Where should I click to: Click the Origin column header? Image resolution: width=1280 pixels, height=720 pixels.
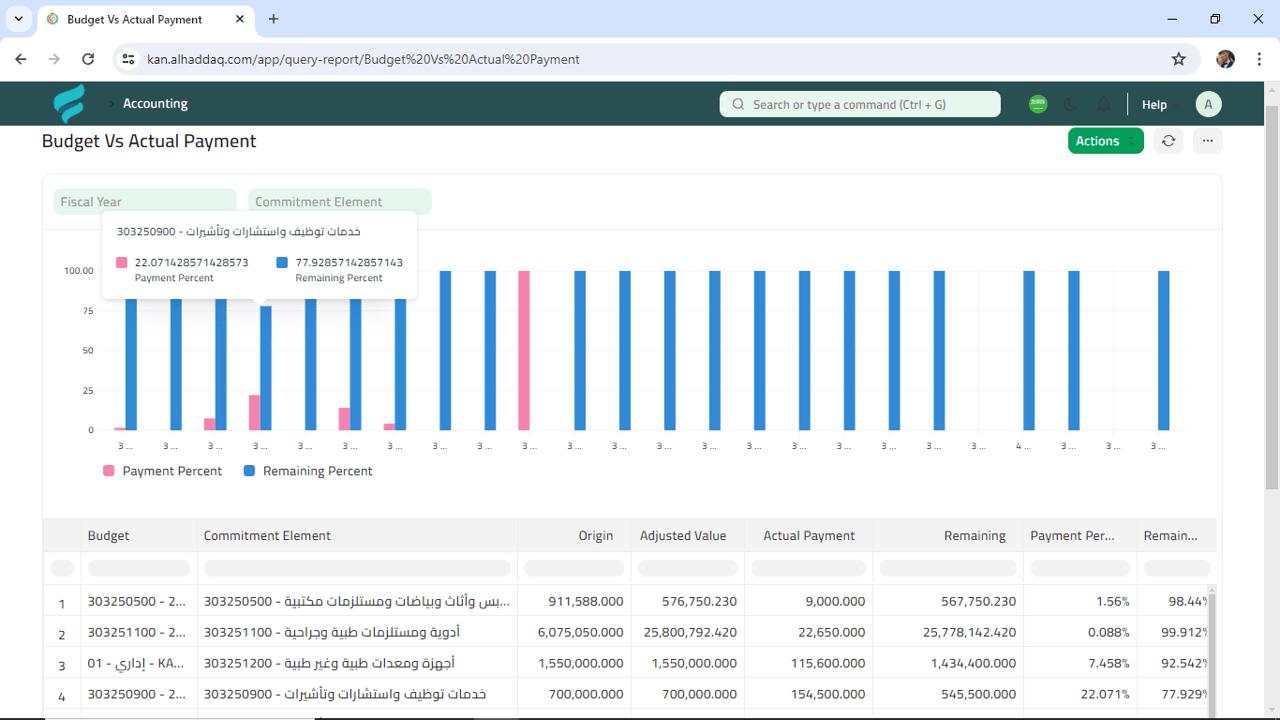pos(574,536)
